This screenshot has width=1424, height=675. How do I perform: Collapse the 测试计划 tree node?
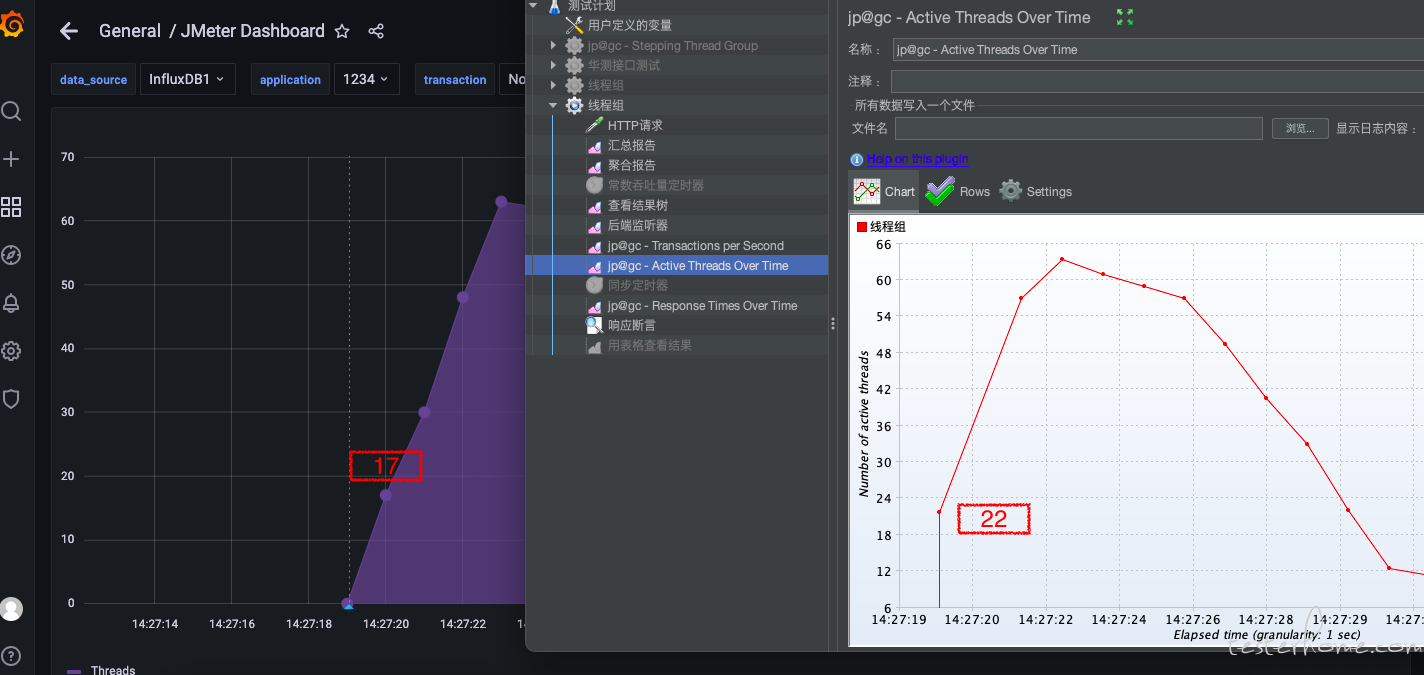pyautogui.click(x=533, y=6)
